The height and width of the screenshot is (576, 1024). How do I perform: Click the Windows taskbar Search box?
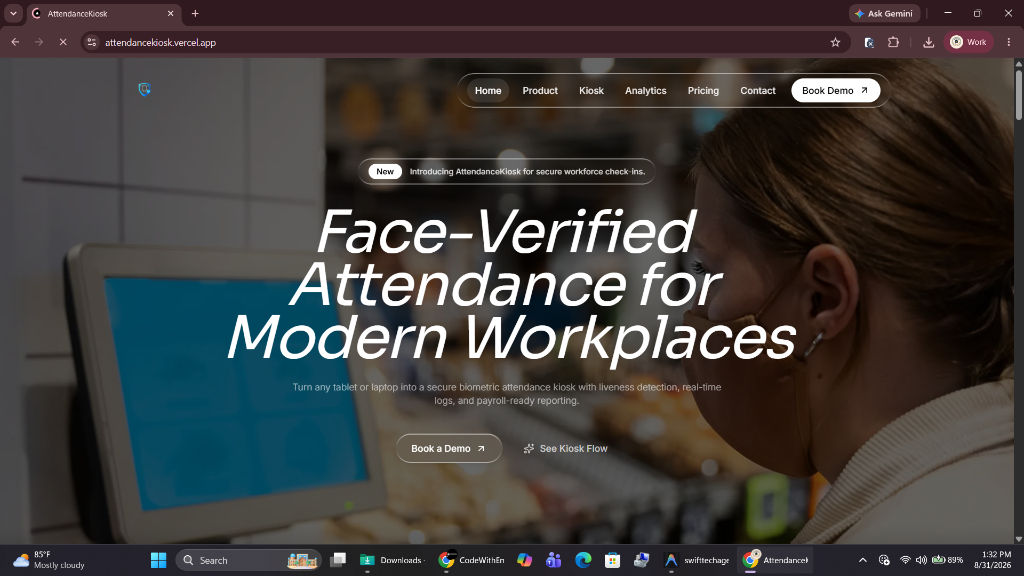[x=248, y=560]
